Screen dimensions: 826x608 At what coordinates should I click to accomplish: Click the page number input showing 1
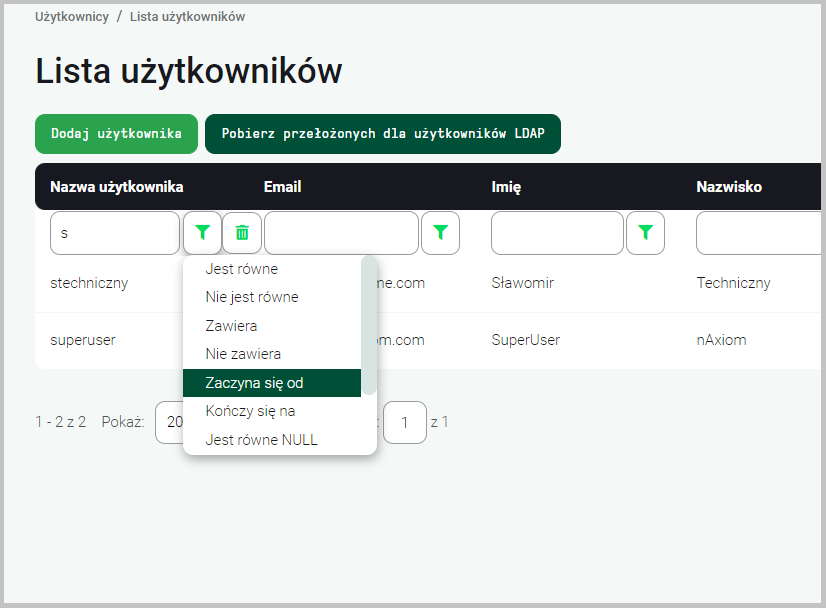click(x=405, y=422)
